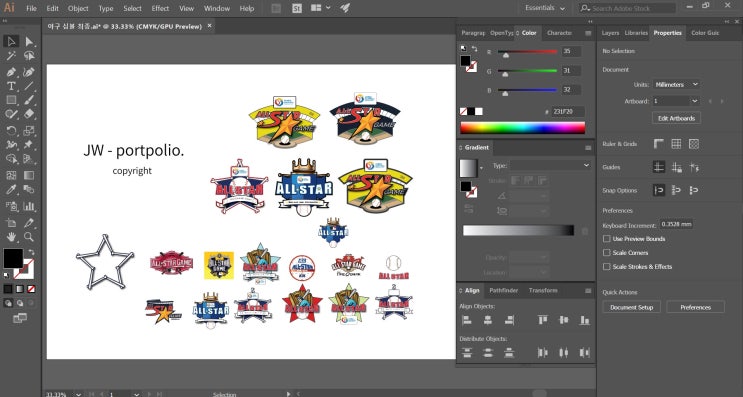The image size is (743, 397).
Task: Select the Paintbrush tool
Action: pos(29,100)
